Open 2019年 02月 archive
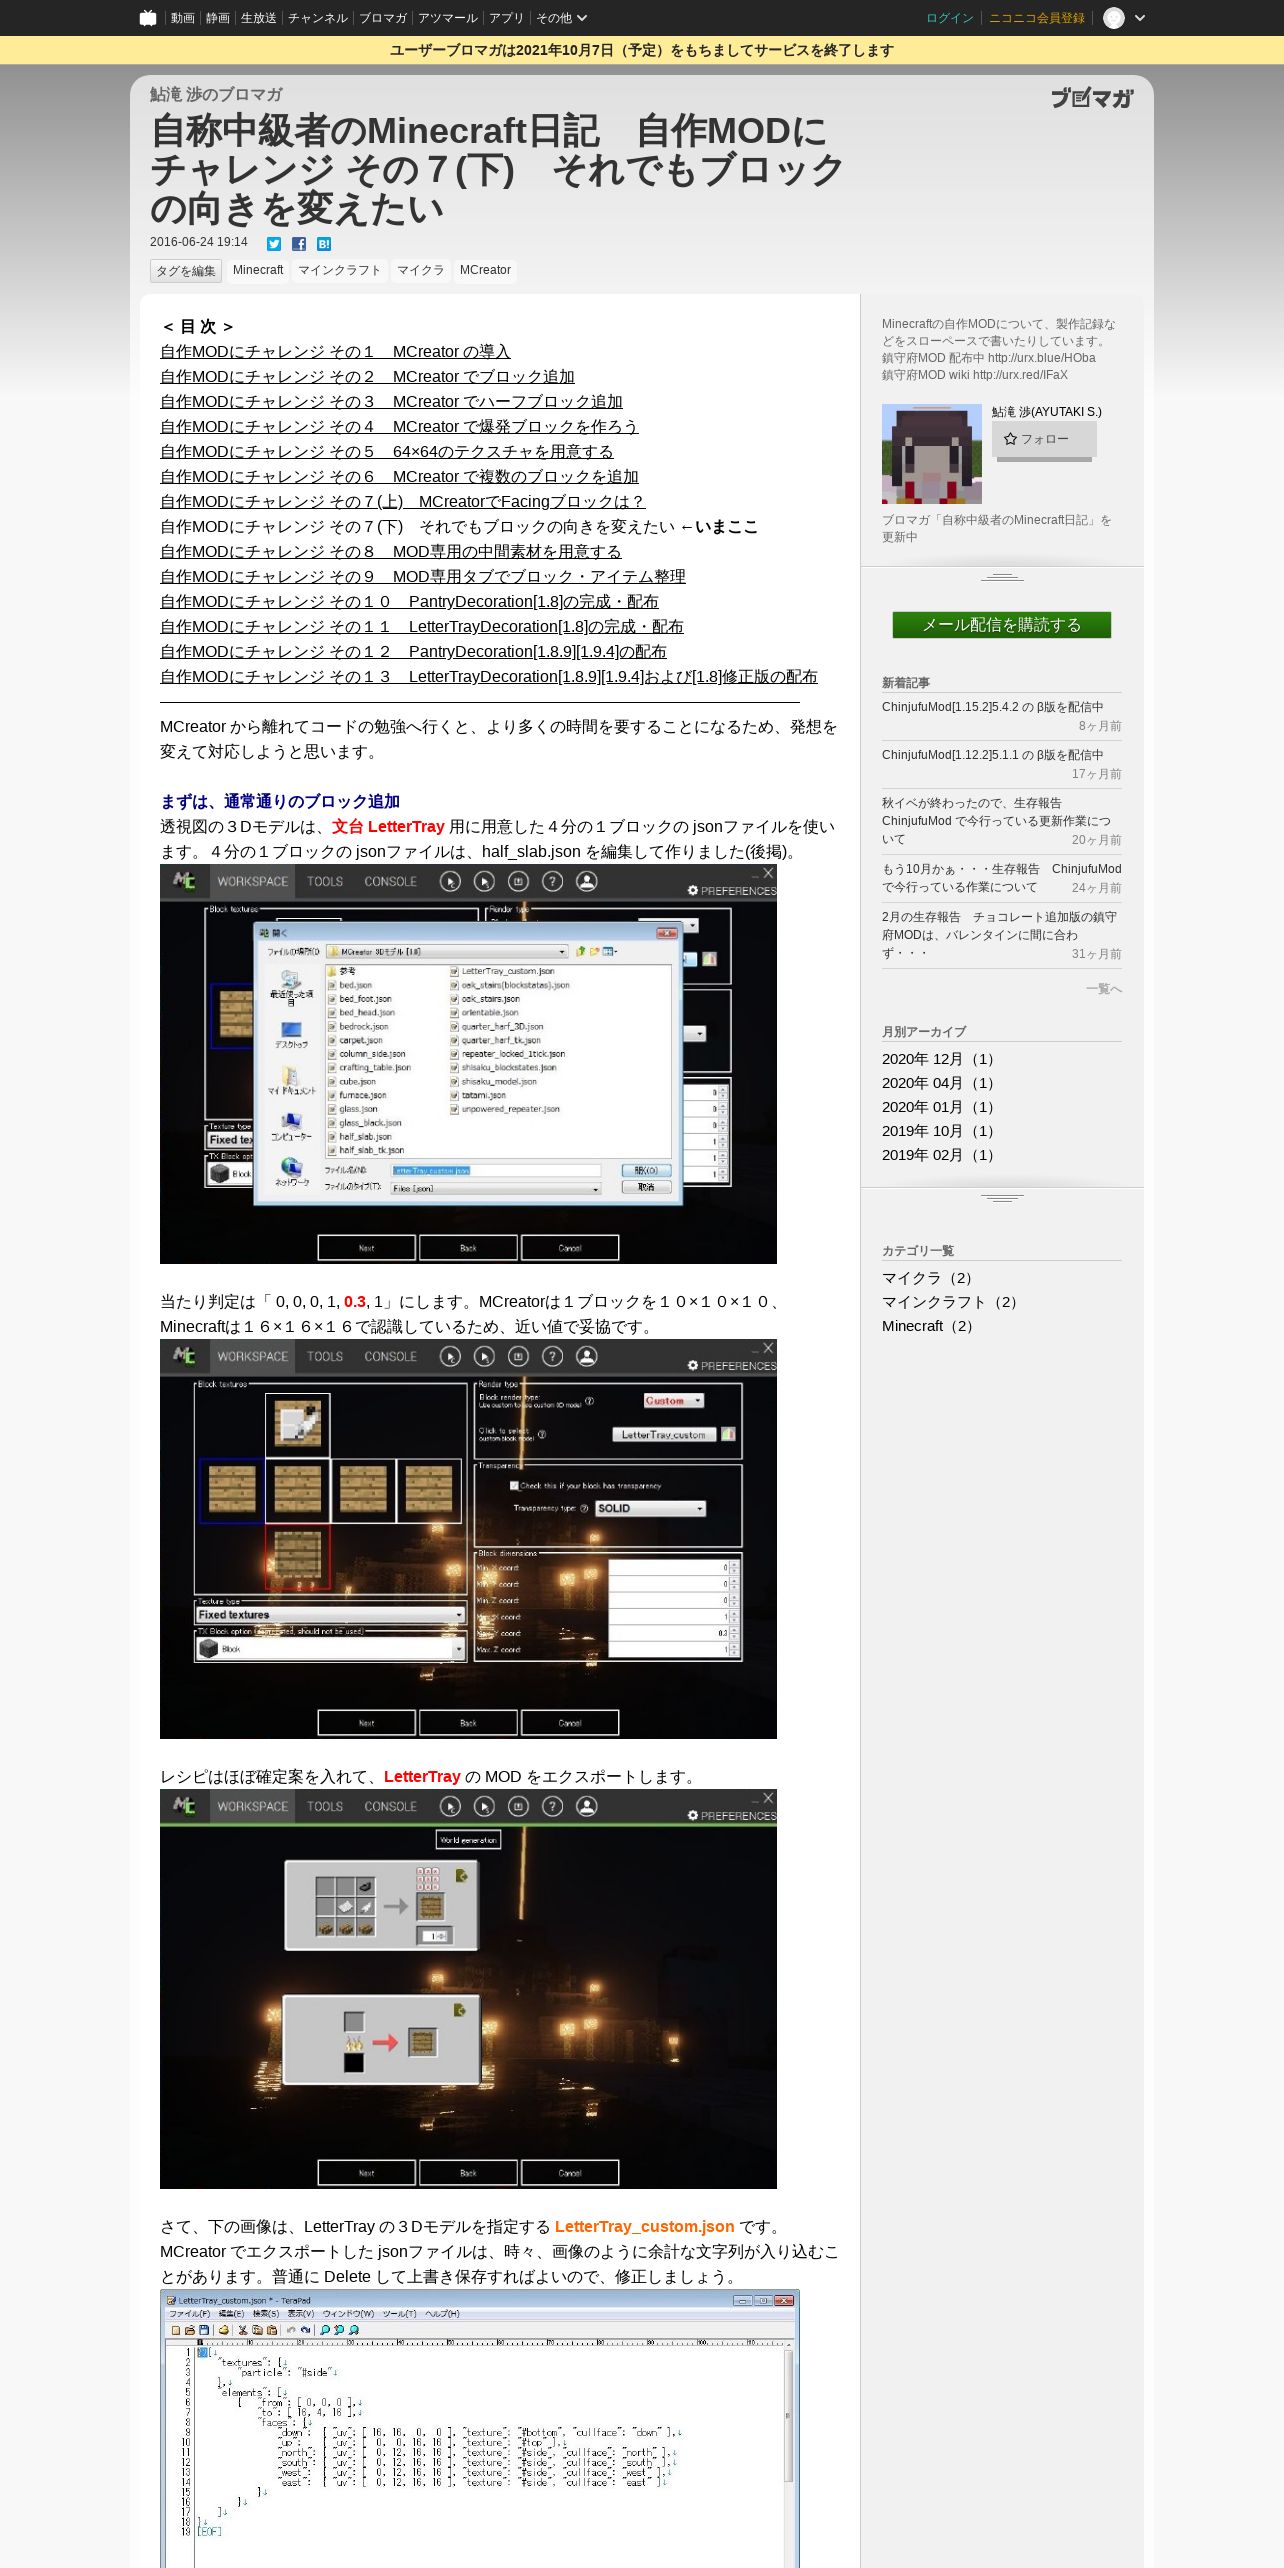This screenshot has width=1284, height=2568. (938, 1155)
